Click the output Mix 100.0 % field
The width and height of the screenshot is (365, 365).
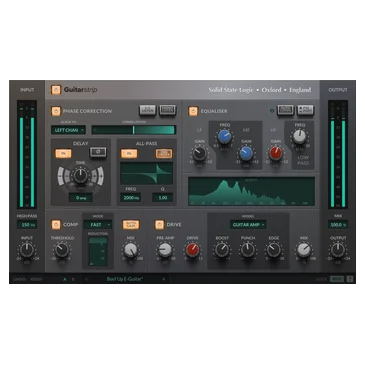tap(338, 225)
